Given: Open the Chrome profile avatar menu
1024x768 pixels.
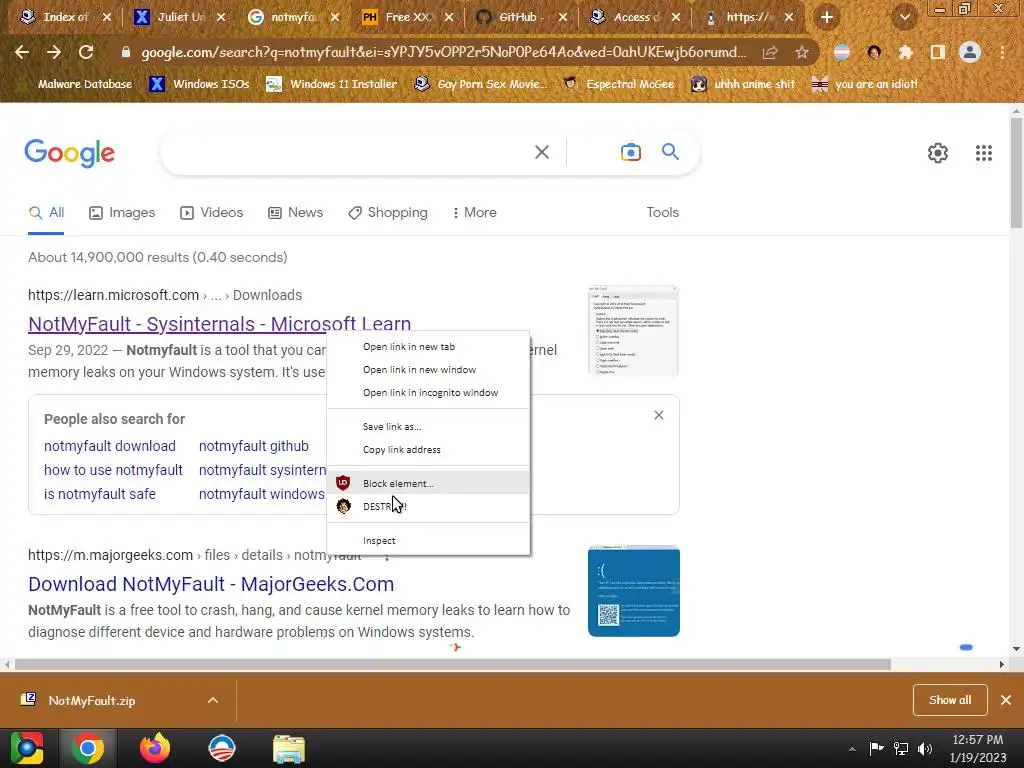Looking at the screenshot, I should 970,52.
